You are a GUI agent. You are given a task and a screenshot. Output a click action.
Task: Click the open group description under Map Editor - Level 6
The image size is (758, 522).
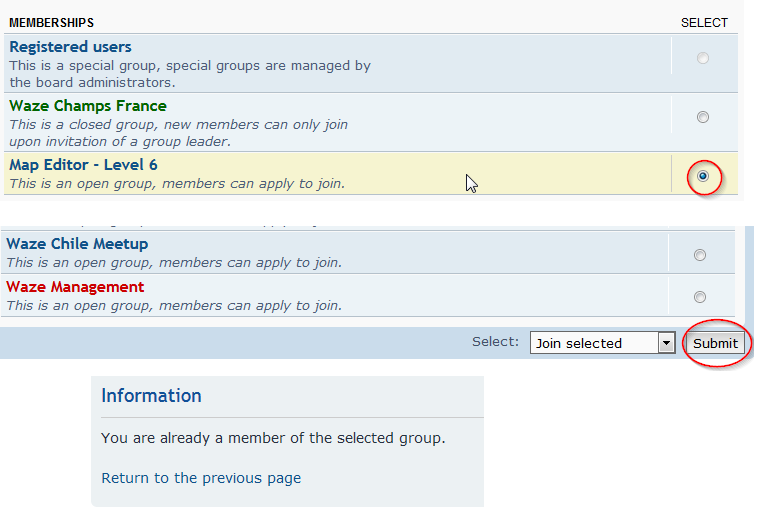point(177,184)
